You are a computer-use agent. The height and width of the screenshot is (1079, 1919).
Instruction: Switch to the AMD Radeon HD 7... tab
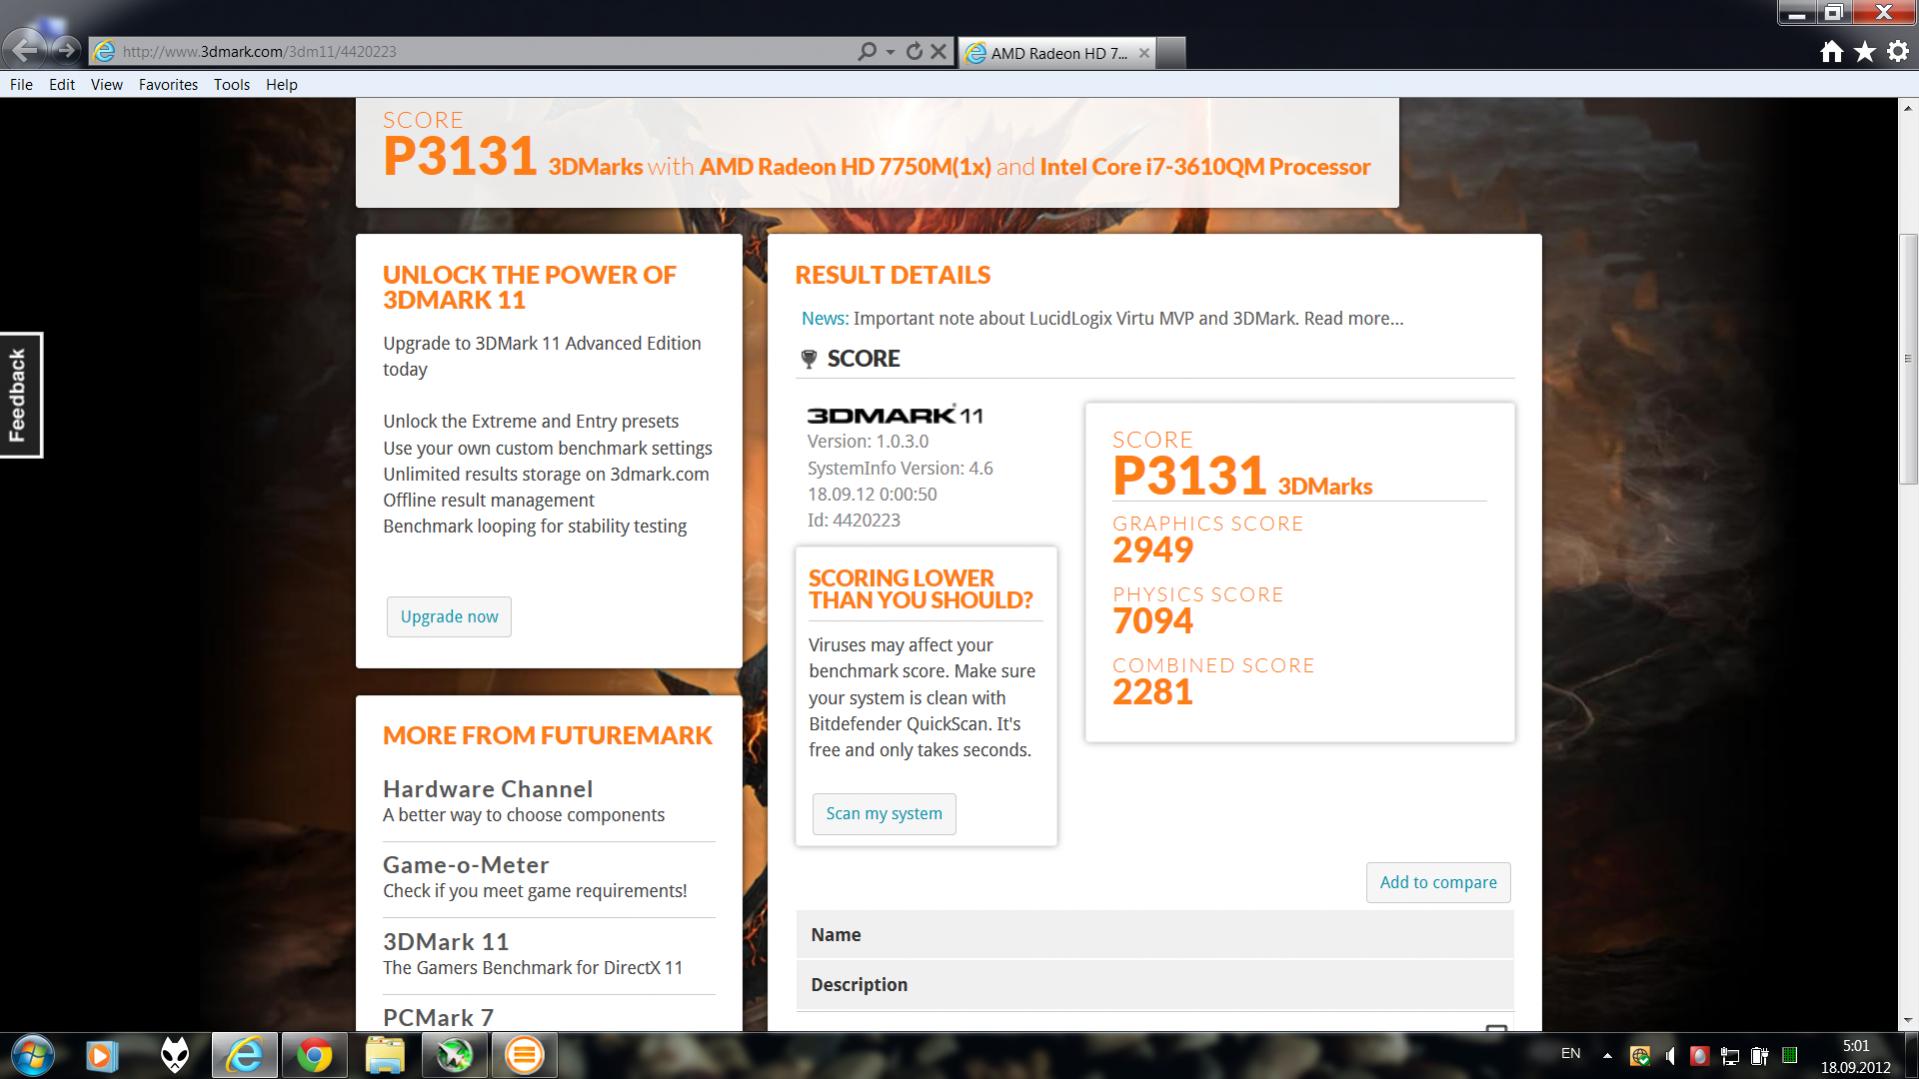pyautogui.click(x=1057, y=53)
